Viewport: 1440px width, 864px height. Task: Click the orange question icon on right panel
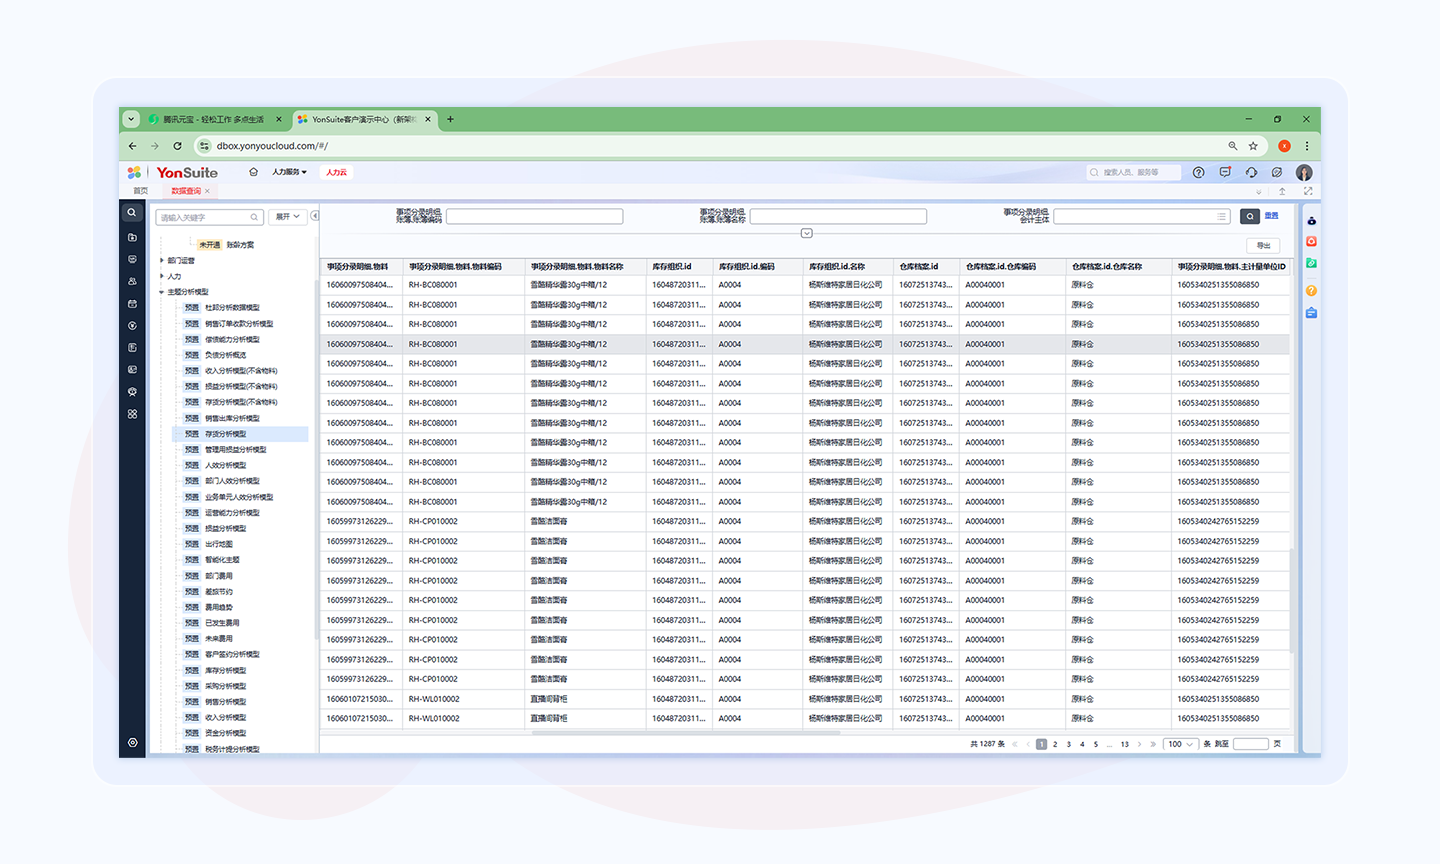1311,291
